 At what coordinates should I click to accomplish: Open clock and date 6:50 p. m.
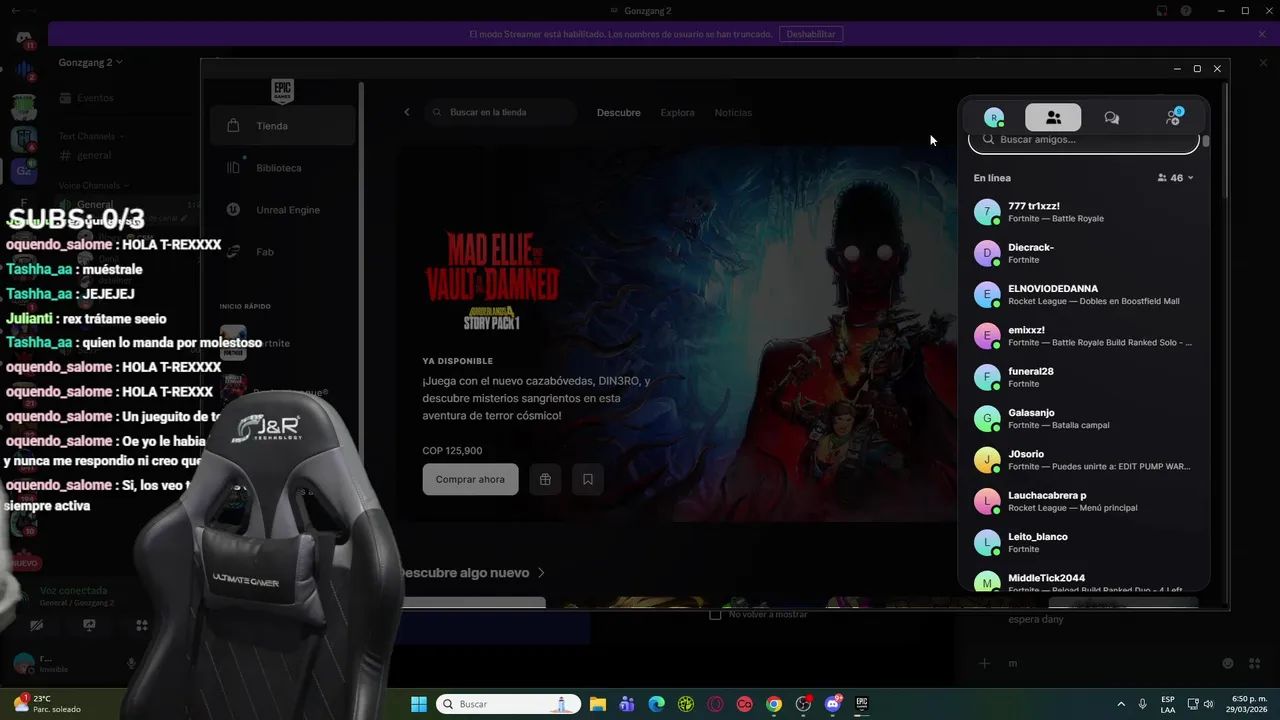point(1246,704)
